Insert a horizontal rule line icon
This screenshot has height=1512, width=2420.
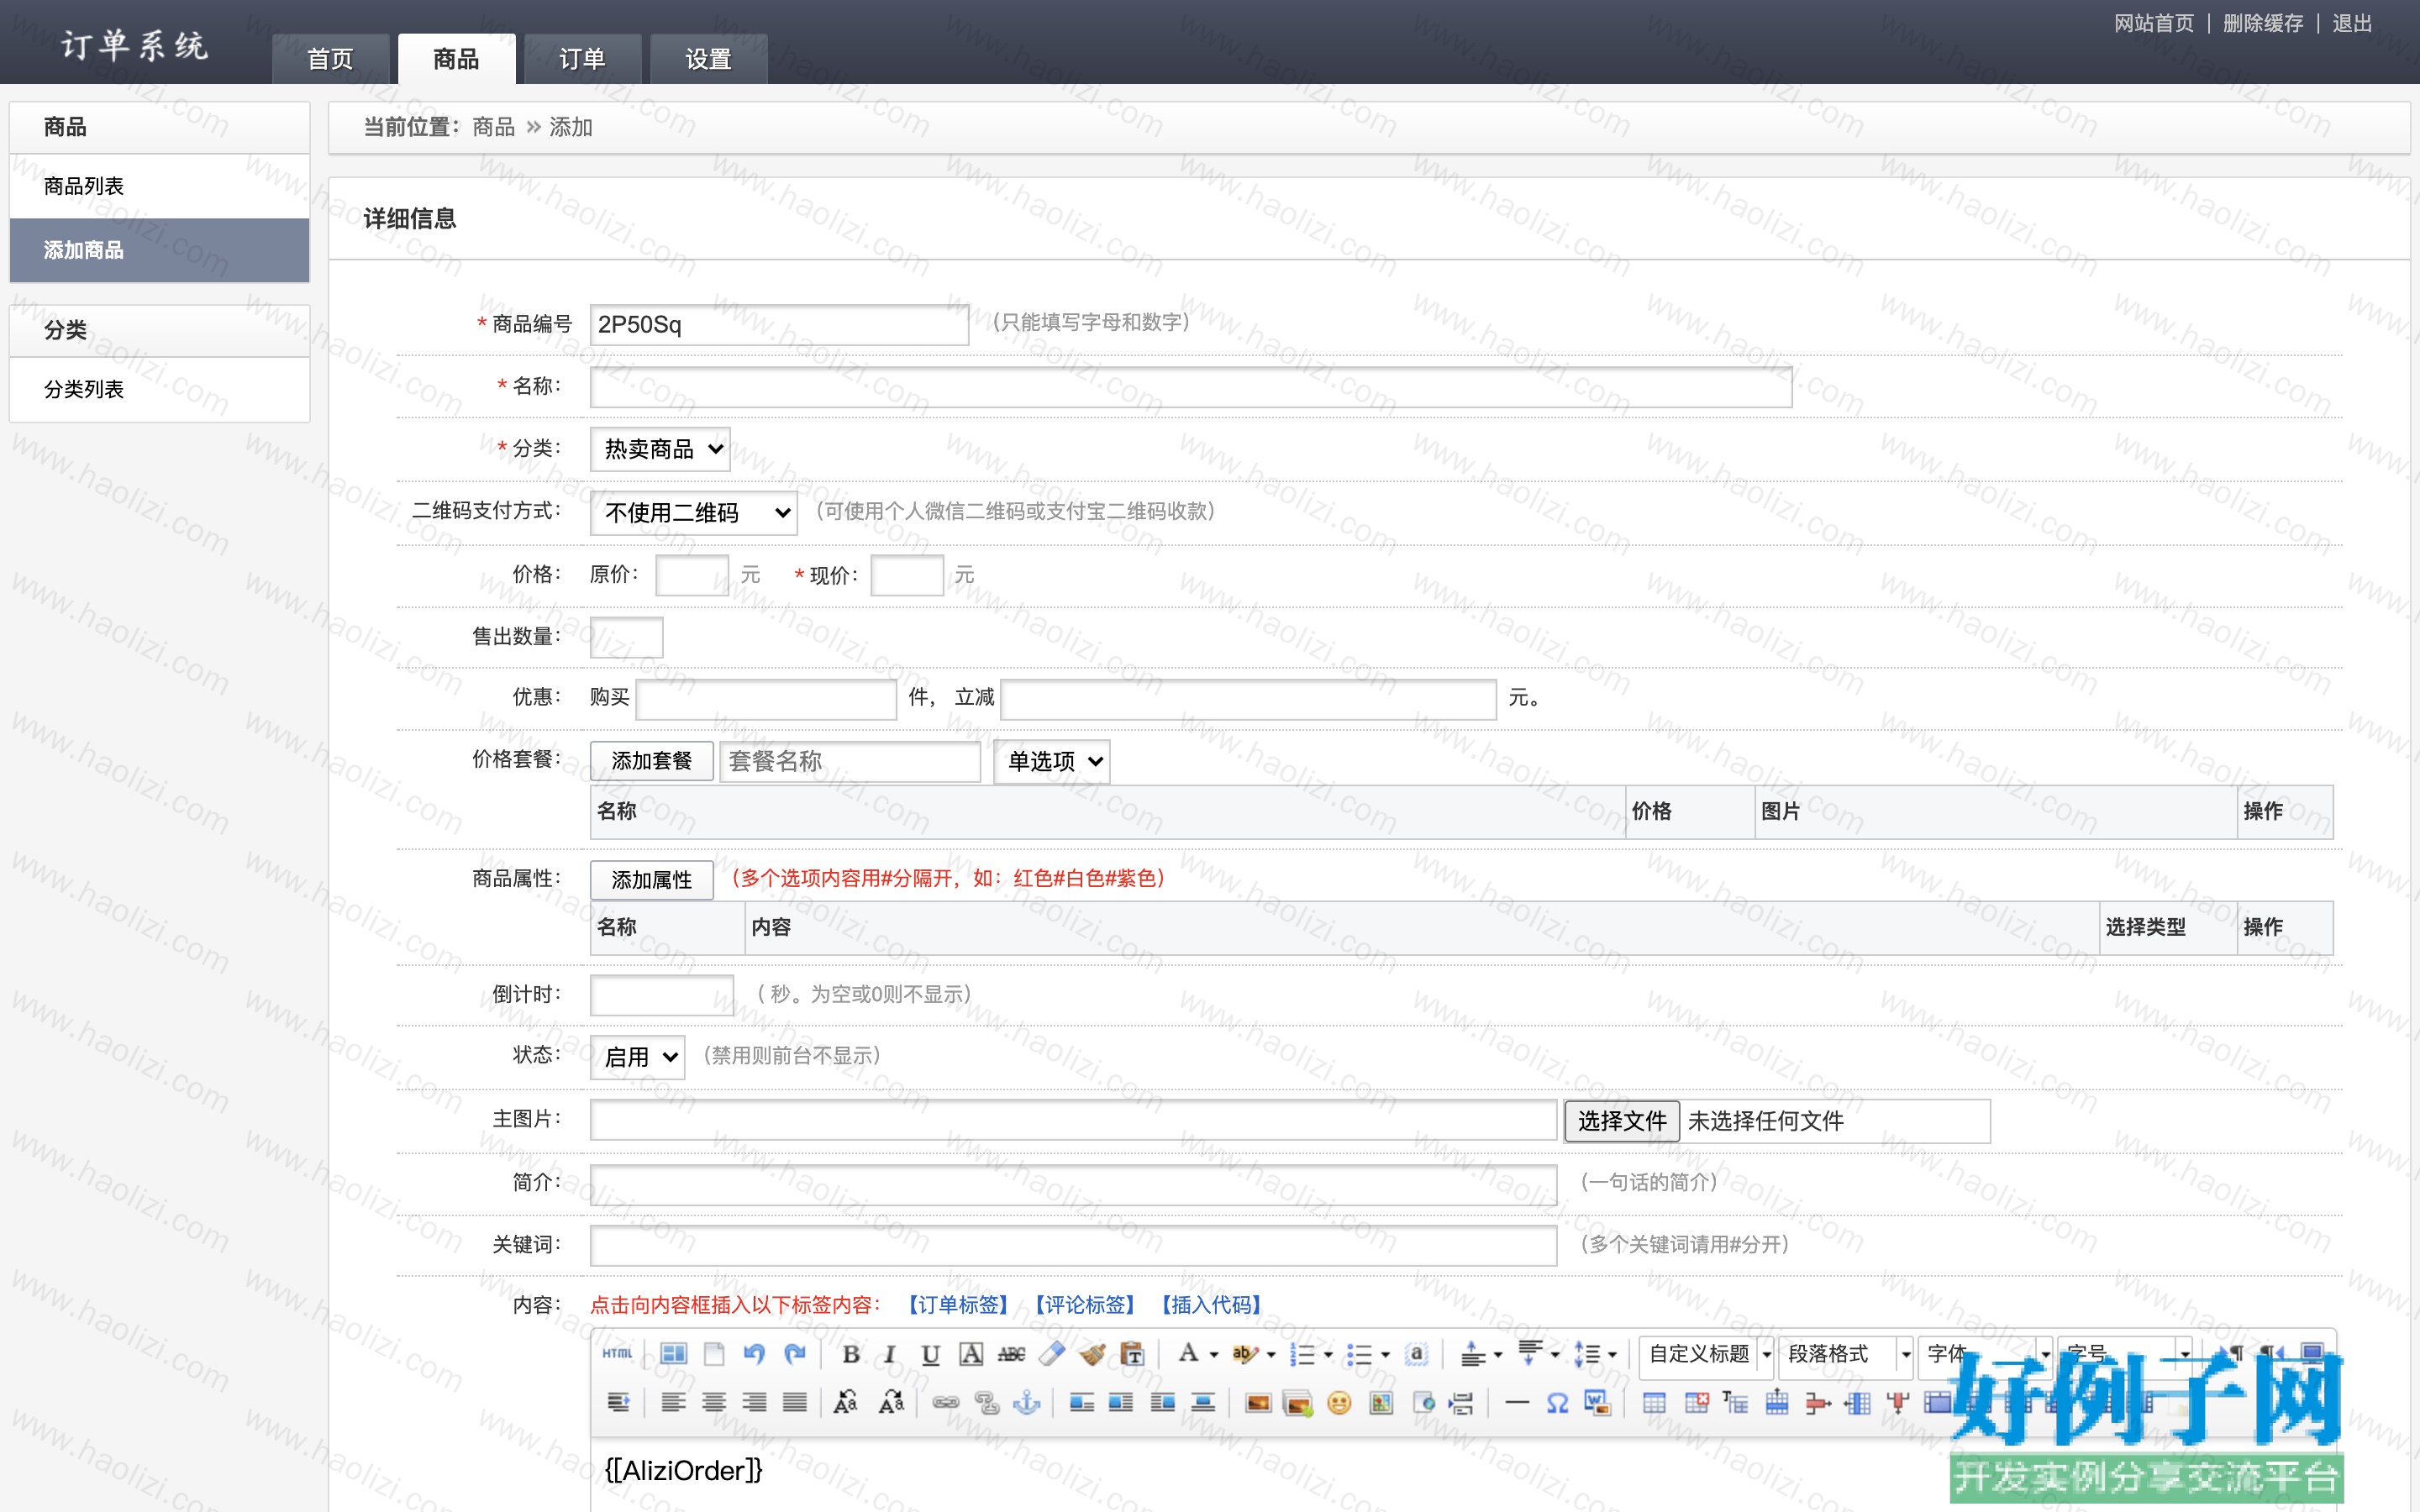(1517, 1403)
